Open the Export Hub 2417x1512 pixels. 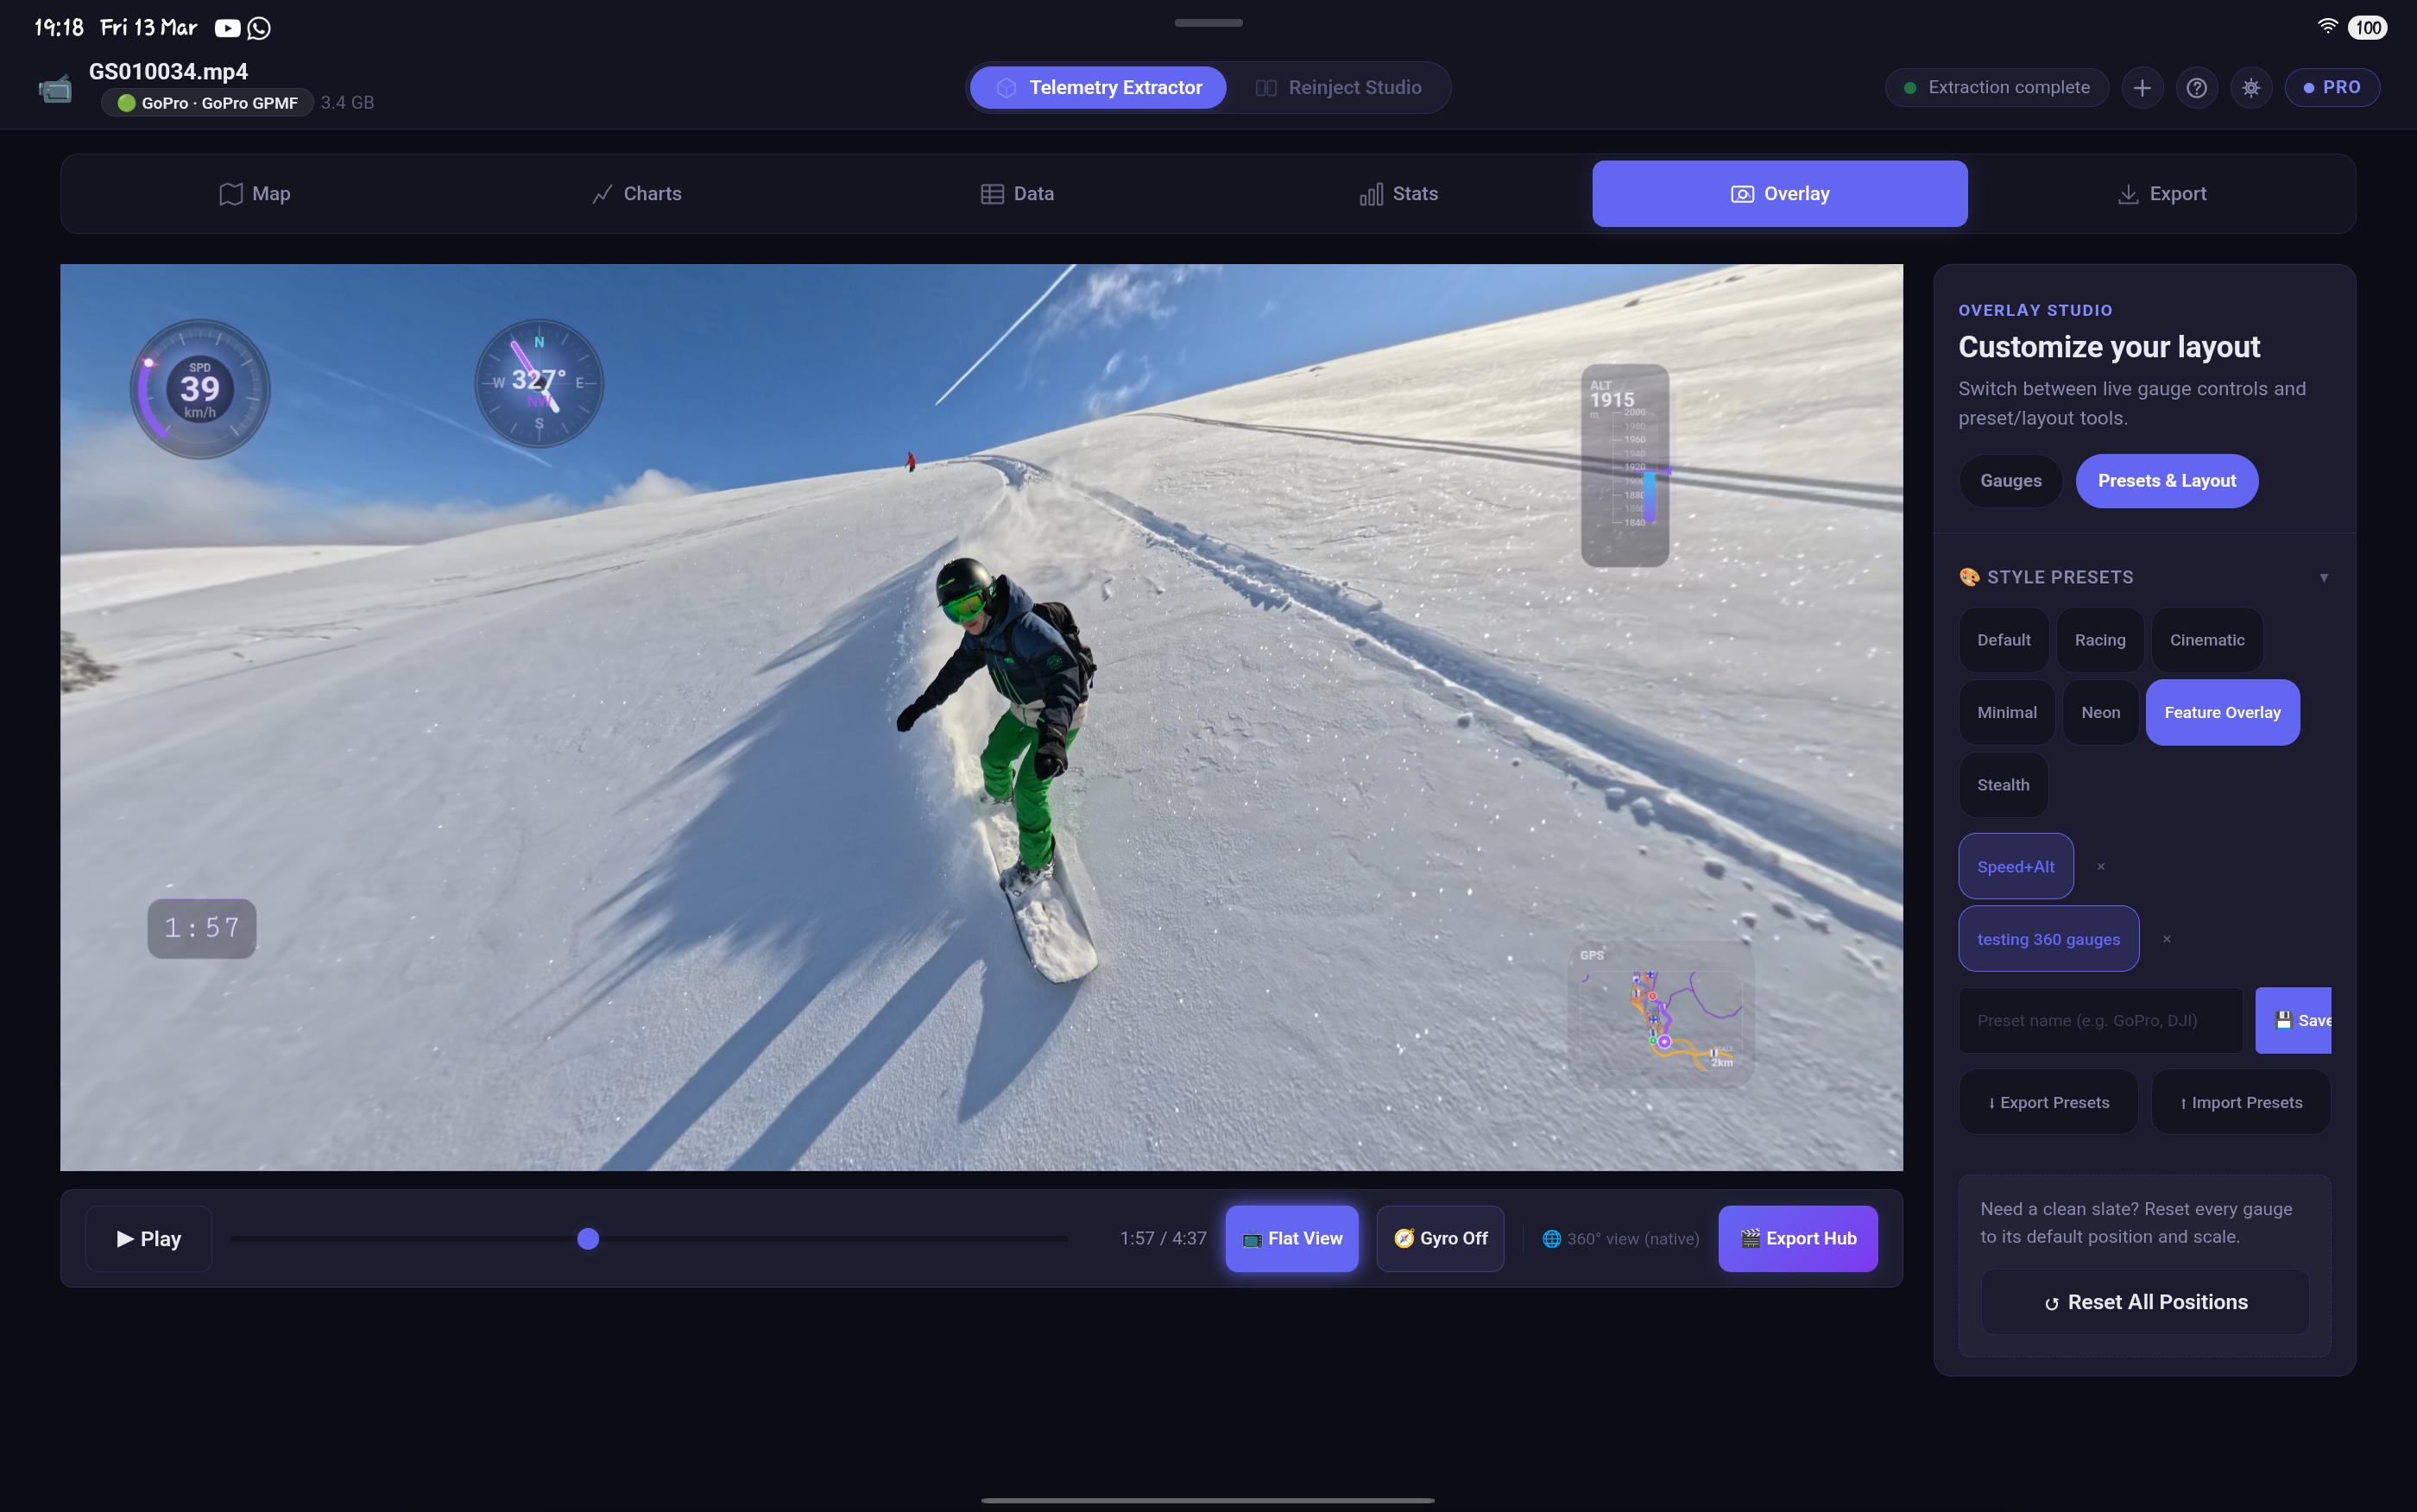(x=1796, y=1238)
